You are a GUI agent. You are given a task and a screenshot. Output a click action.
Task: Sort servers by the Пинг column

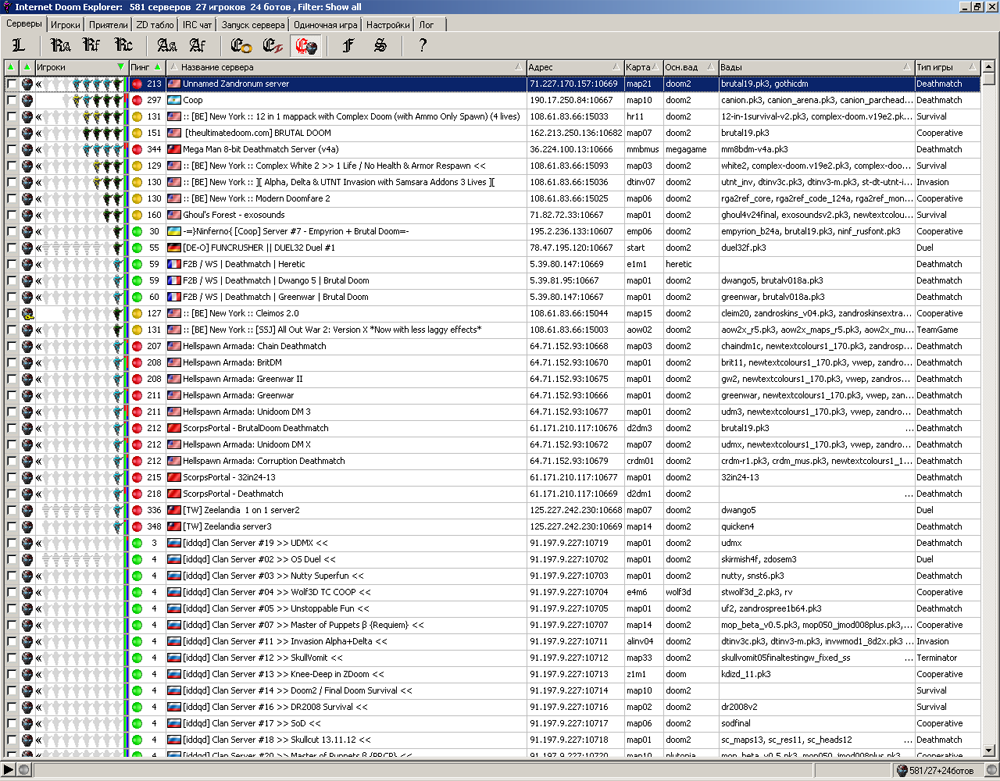tap(145, 67)
